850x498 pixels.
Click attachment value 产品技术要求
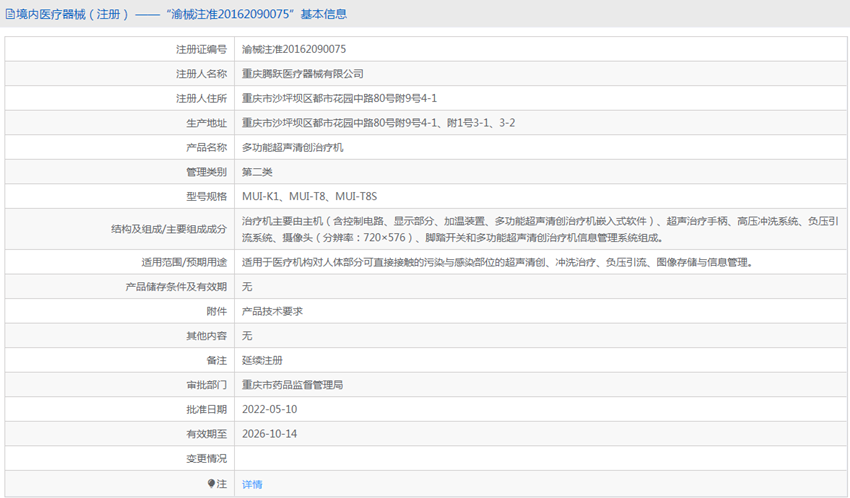click(x=272, y=311)
